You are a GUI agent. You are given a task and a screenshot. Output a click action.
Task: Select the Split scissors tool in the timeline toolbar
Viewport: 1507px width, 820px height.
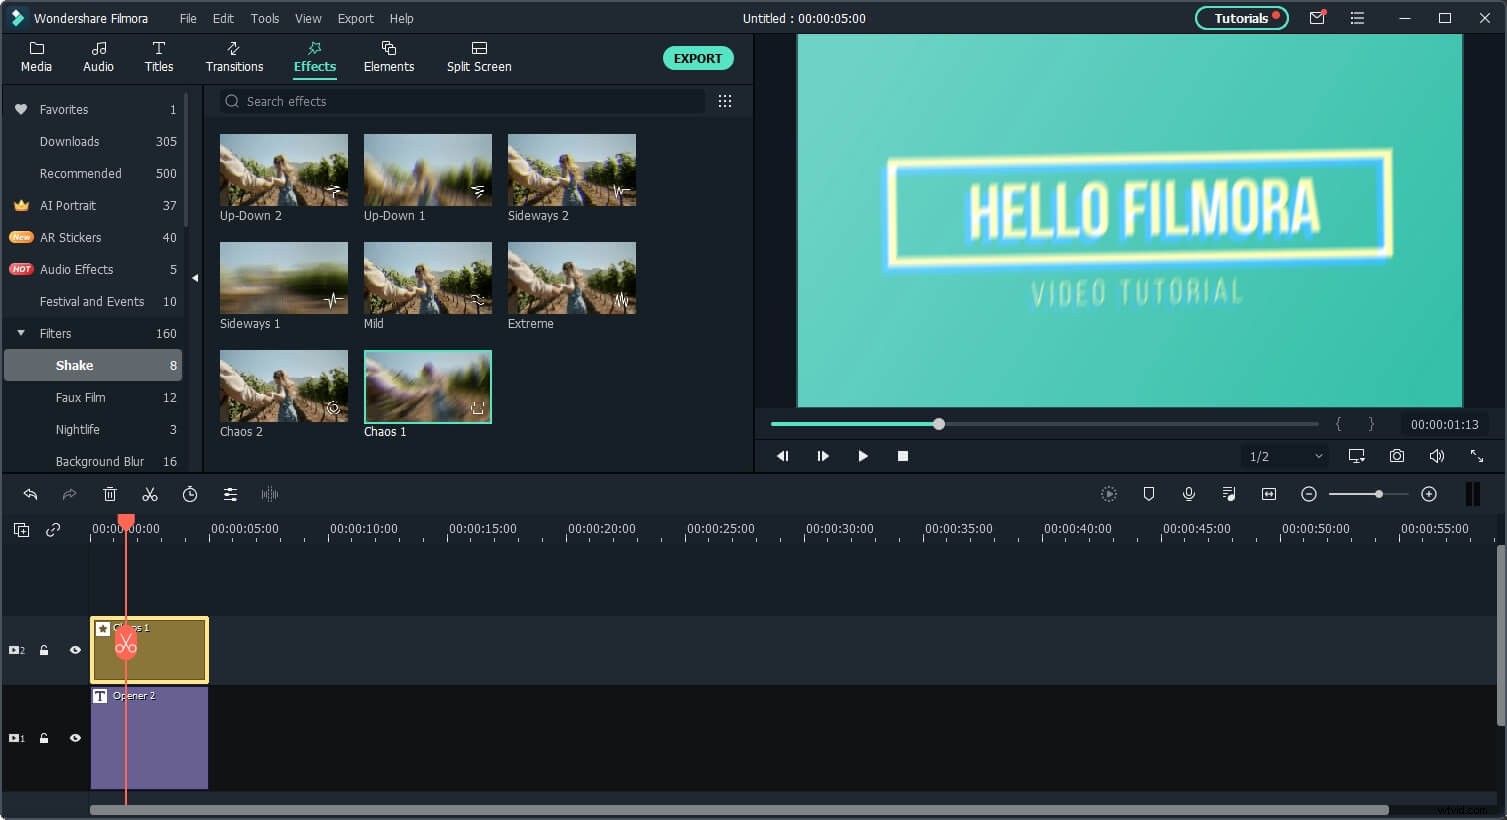pos(150,493)
